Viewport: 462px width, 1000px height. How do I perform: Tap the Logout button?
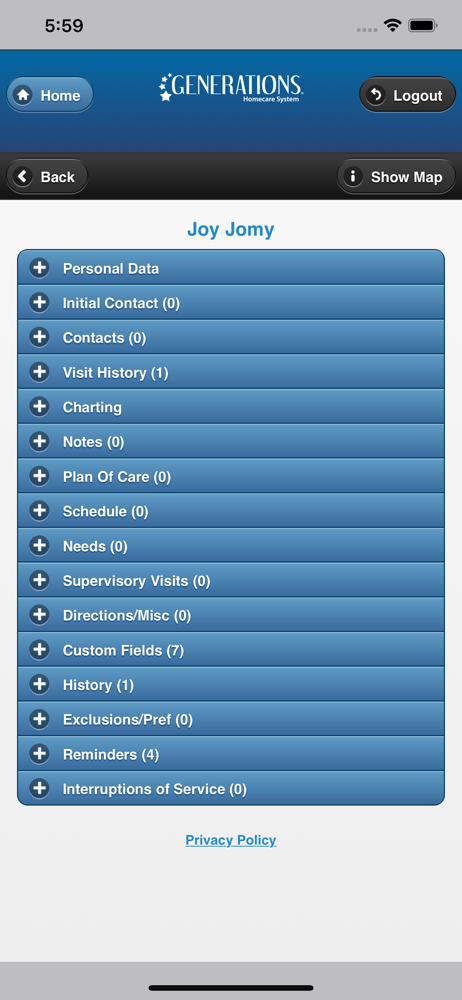[407, 95]
